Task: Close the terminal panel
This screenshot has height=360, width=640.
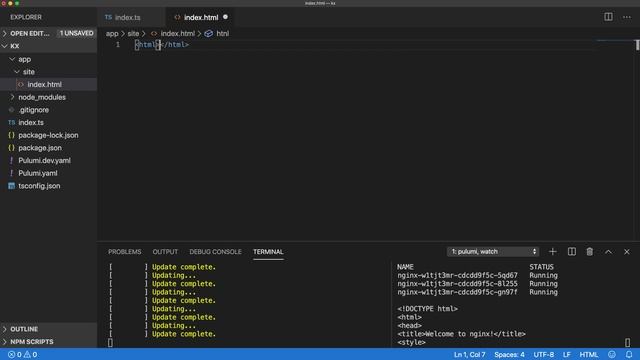Action: click(627, 252)
